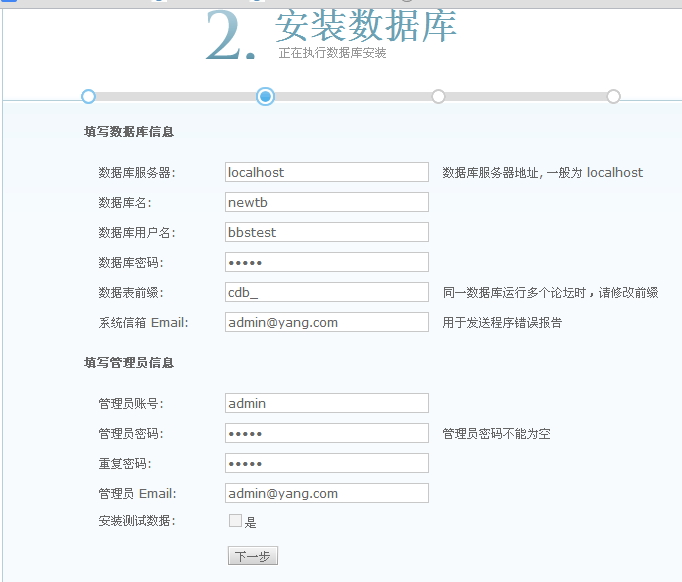
Task: Click the fourth step circle in progress bar
Action: coord(613,96)
